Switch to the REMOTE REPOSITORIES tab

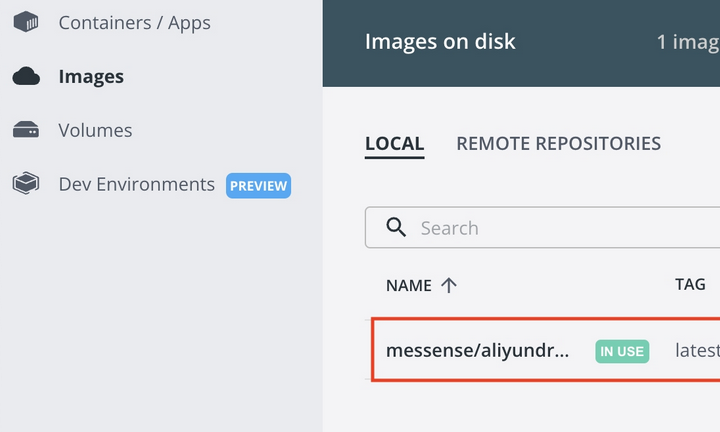click(x=558, y=144)
